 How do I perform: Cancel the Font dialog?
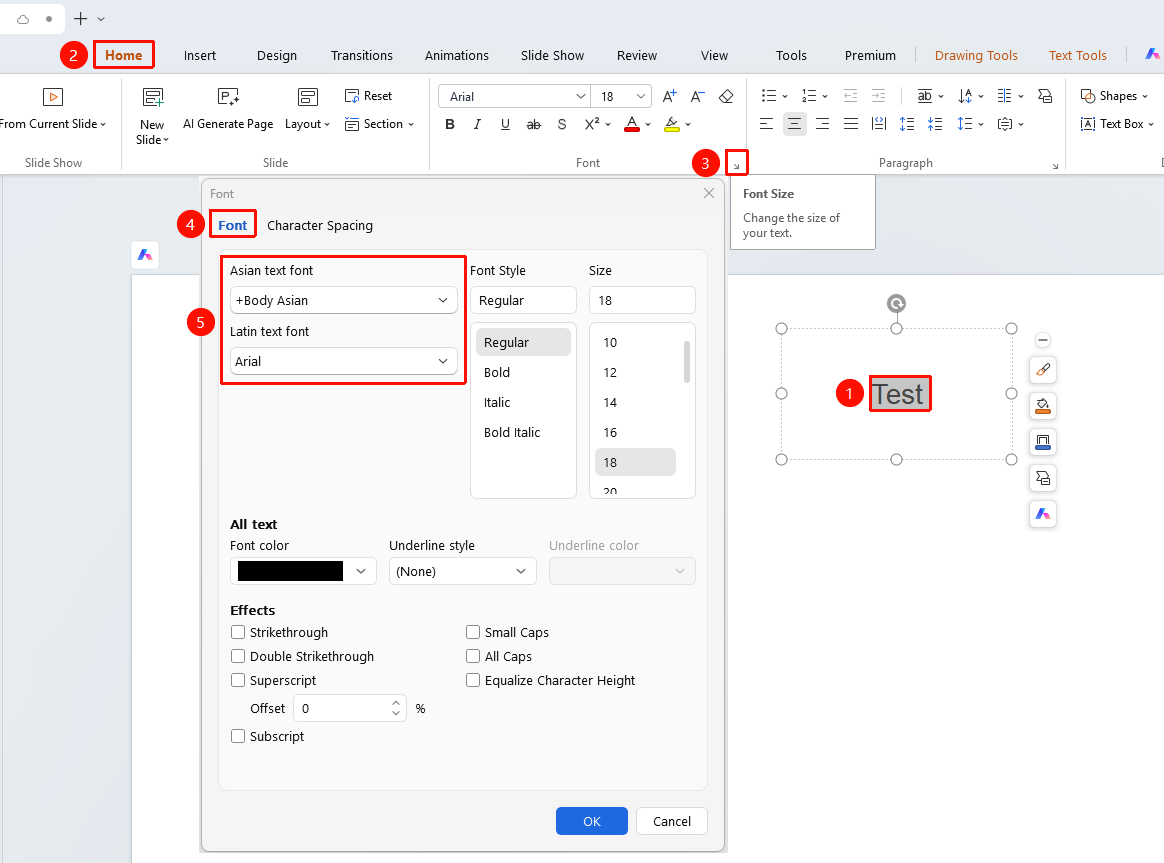click(672, 821)
